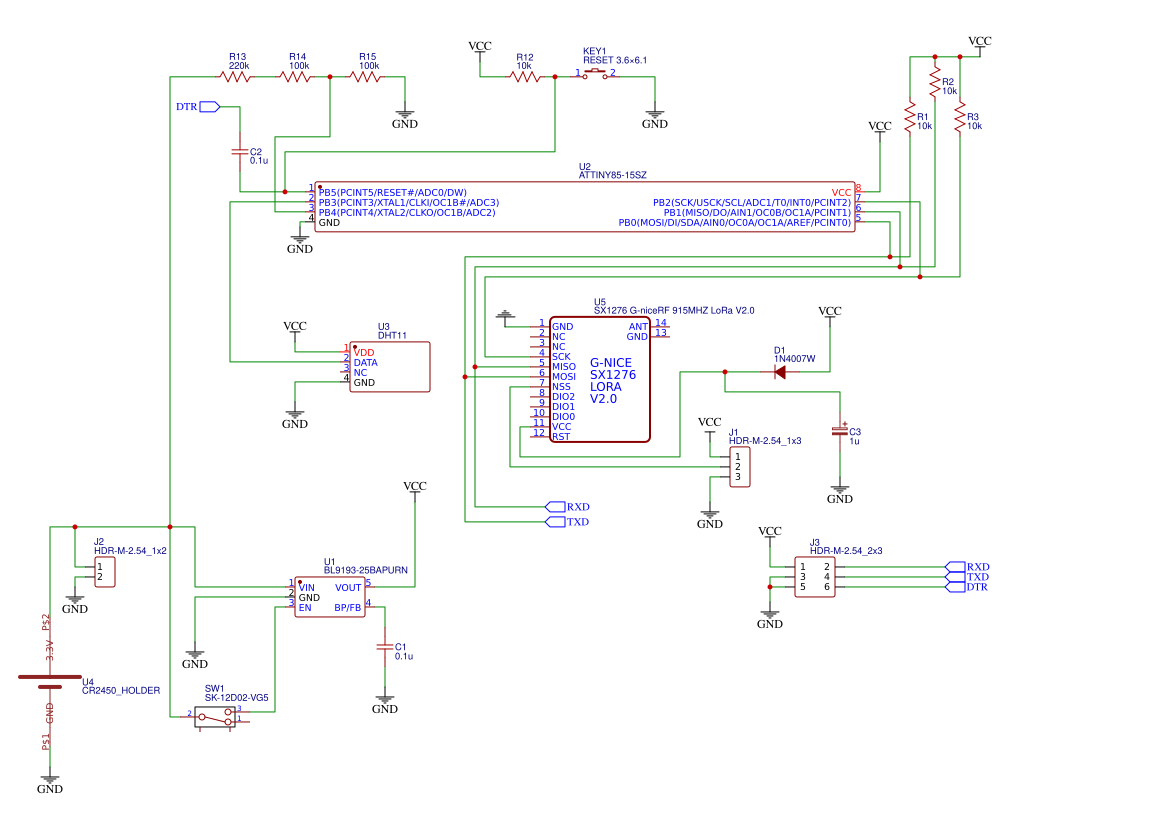Select resistor R2 10k symbol
1169x827 pixels.
pyautogui.click(x=935, y=84)
